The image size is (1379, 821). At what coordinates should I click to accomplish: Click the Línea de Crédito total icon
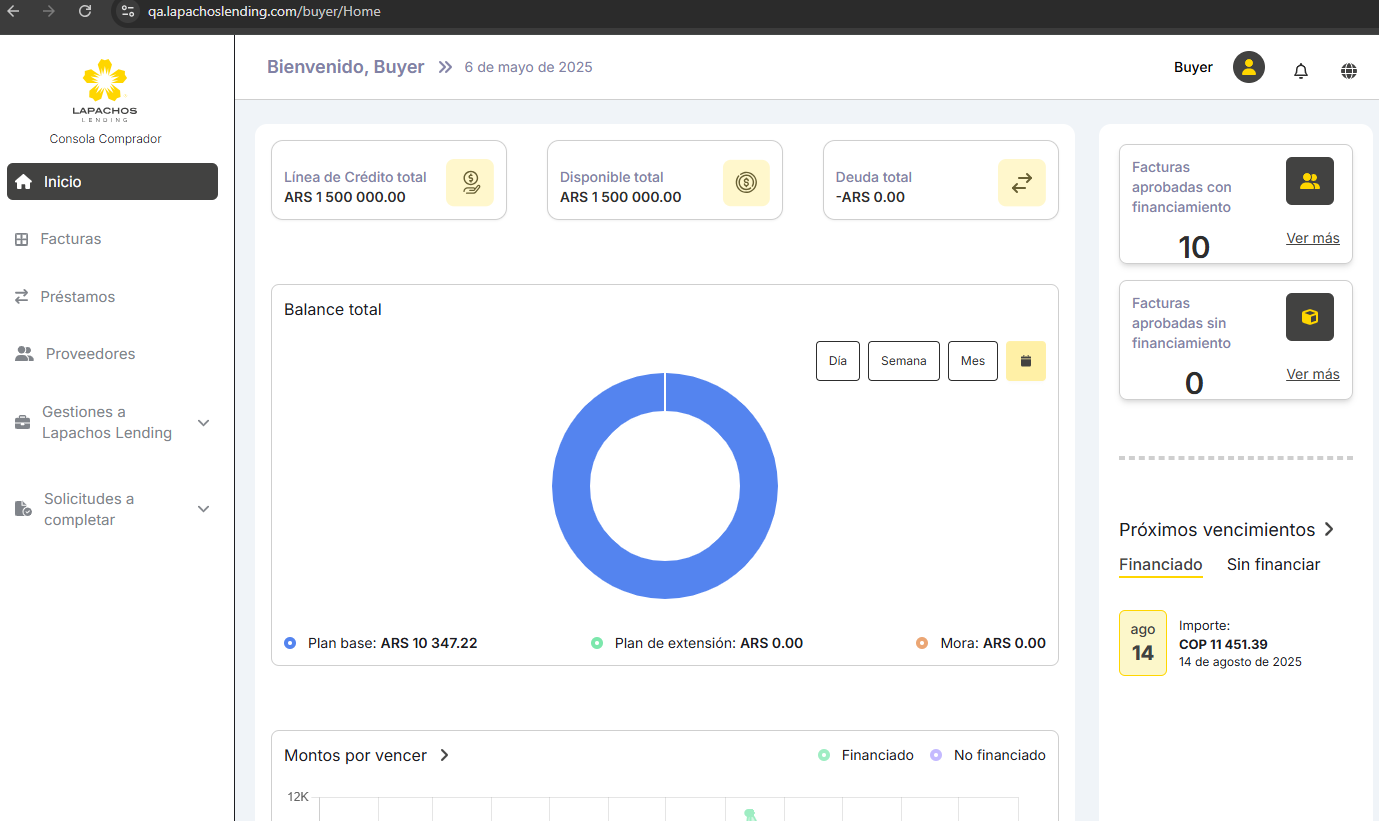[x=470, y=183]
